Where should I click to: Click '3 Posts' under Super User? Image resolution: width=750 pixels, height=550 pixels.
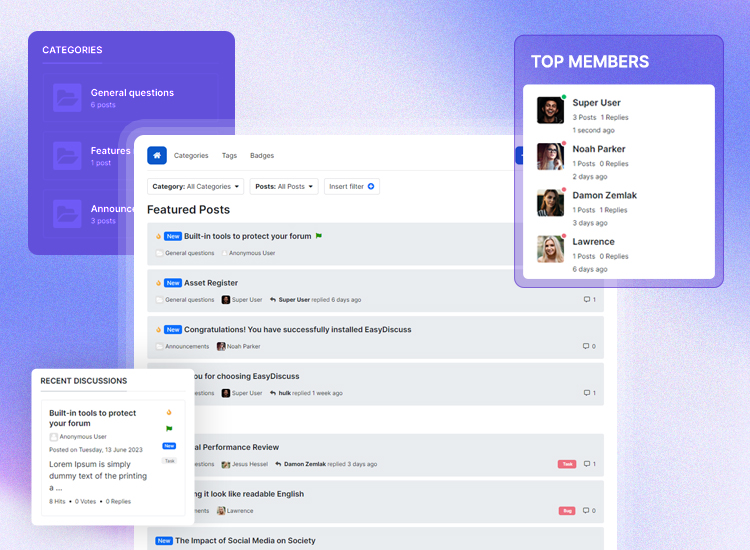click(x=584, y=117)
